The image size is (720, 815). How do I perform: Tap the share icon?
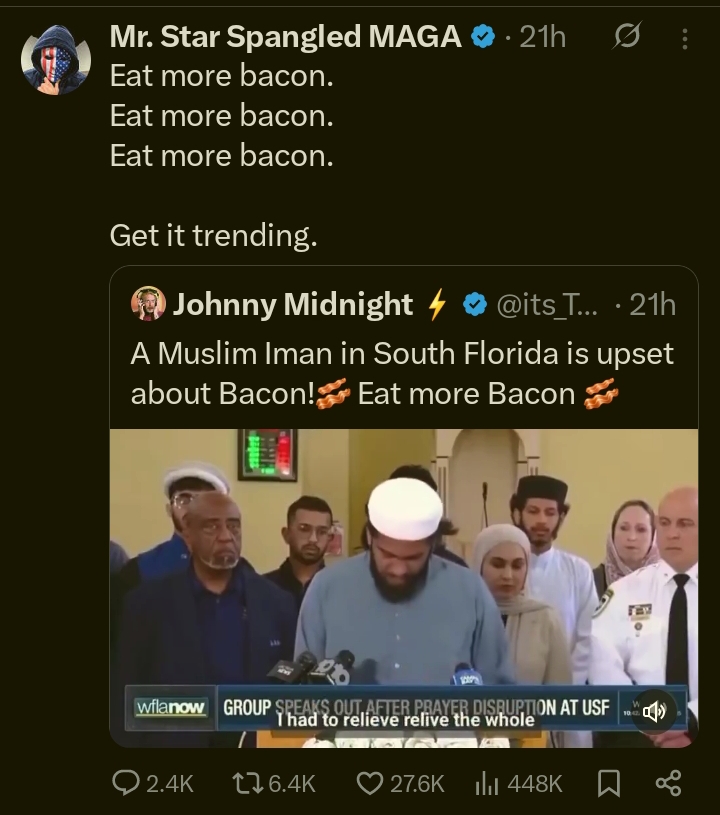coord(668,783)
